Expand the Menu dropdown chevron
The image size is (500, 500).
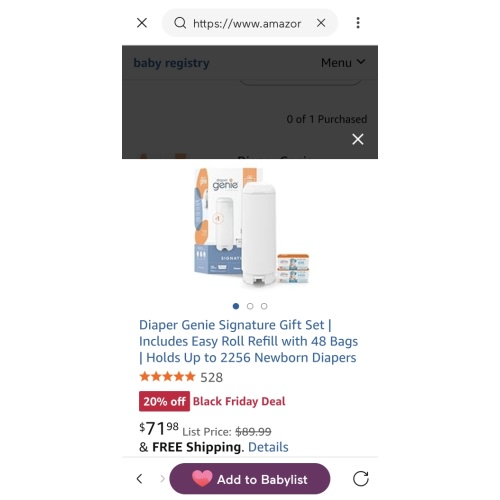click(x=361, y=62)
